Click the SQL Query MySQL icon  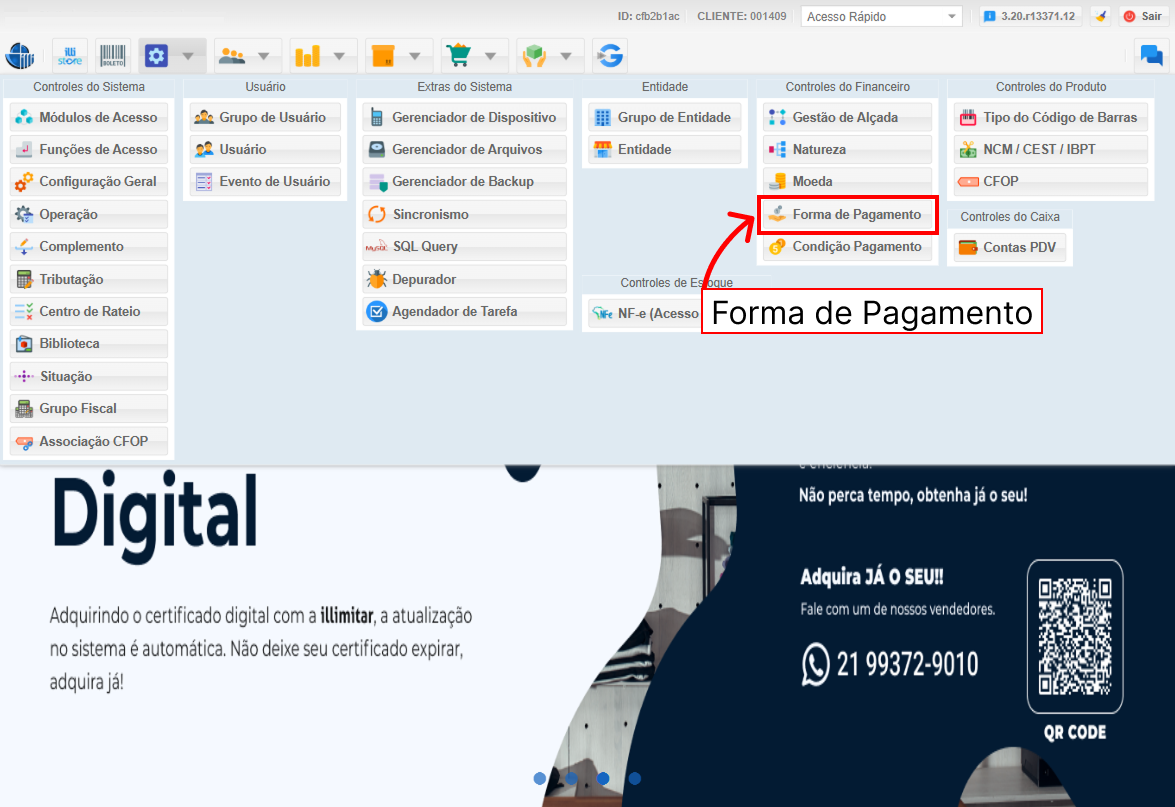376,247
